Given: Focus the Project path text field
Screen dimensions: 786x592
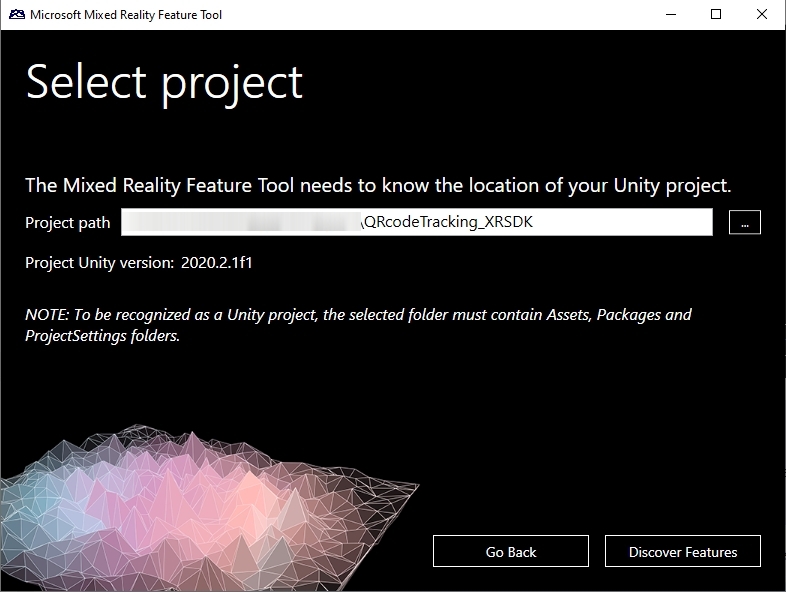Looking at the screenshot, I should click(x=417, y=222).
